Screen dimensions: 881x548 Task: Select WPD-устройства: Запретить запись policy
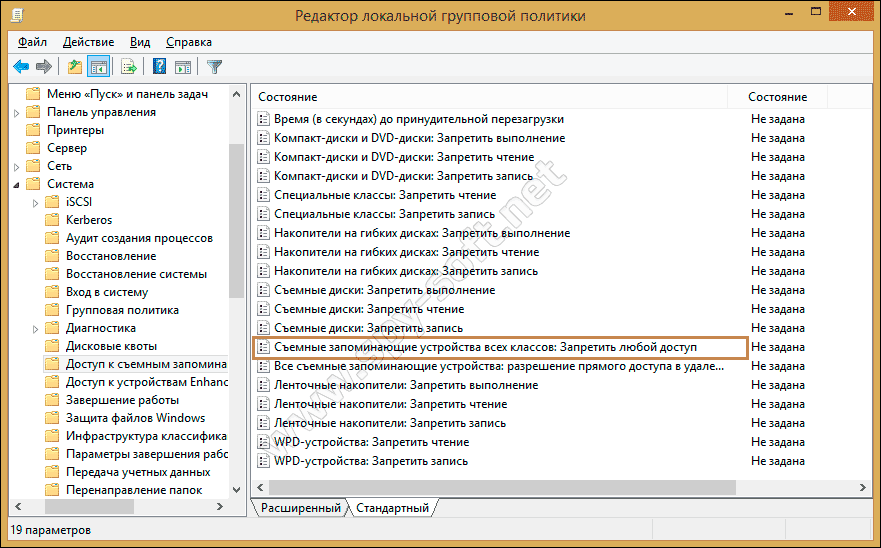tap(370, 461)
